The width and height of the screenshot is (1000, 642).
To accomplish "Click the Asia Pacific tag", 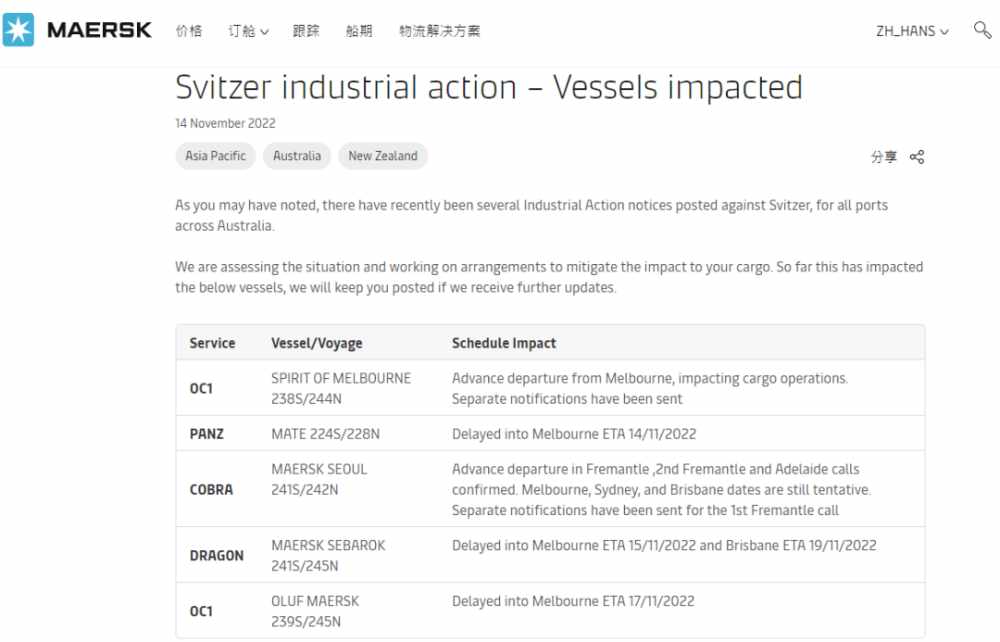I will (216, 156).
